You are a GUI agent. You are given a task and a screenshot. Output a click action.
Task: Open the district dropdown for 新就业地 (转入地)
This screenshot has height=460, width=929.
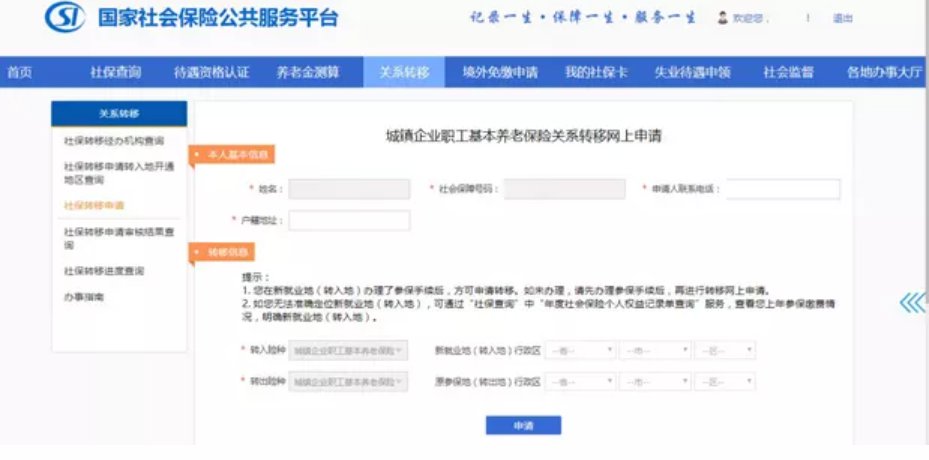[725, 350]
